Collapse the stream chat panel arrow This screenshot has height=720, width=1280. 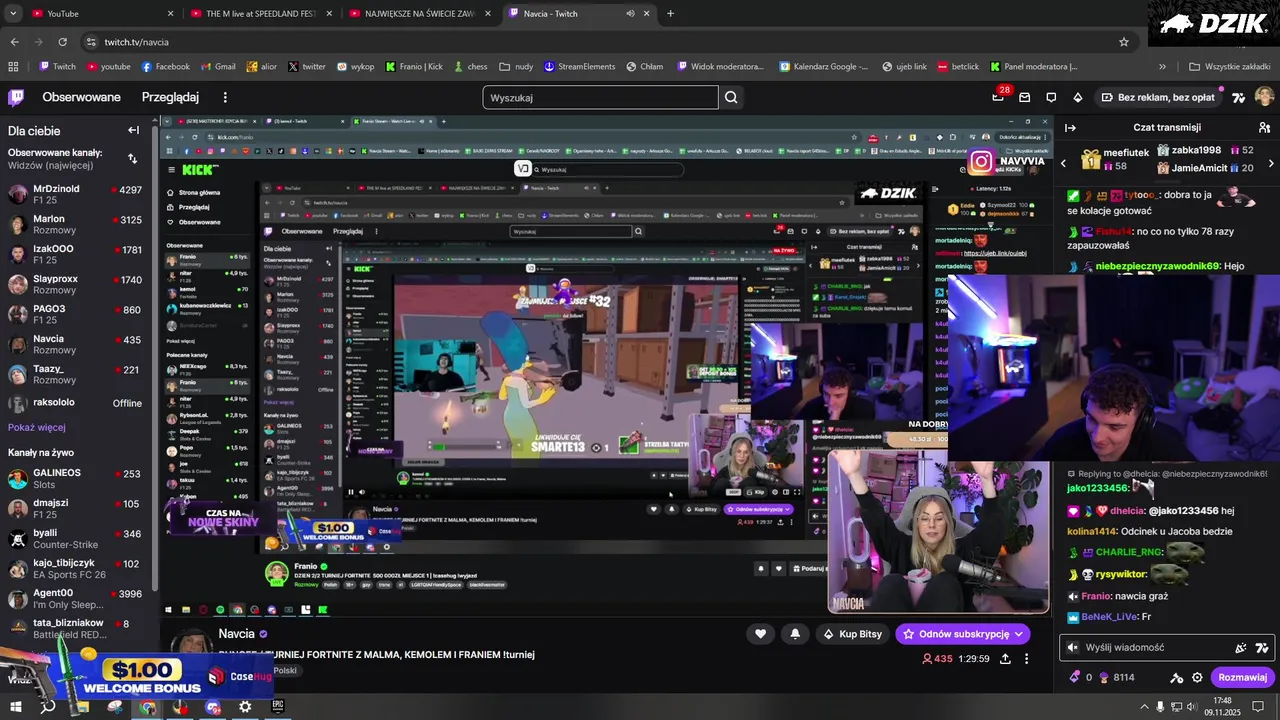click(x=1070, y=128)
